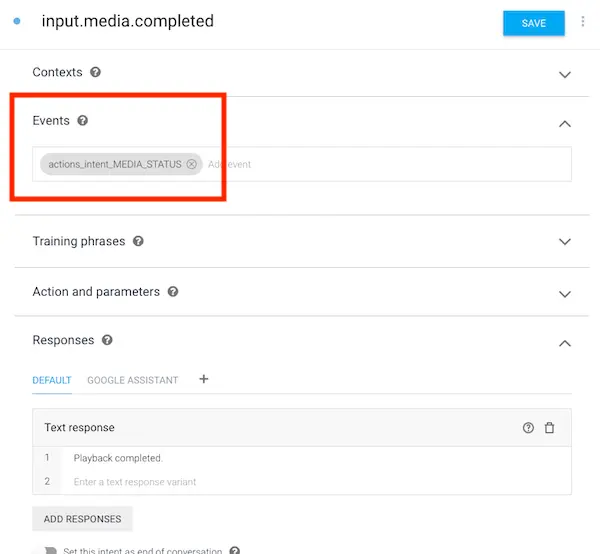Expand Action and parameters section

(x=565, y=294)
